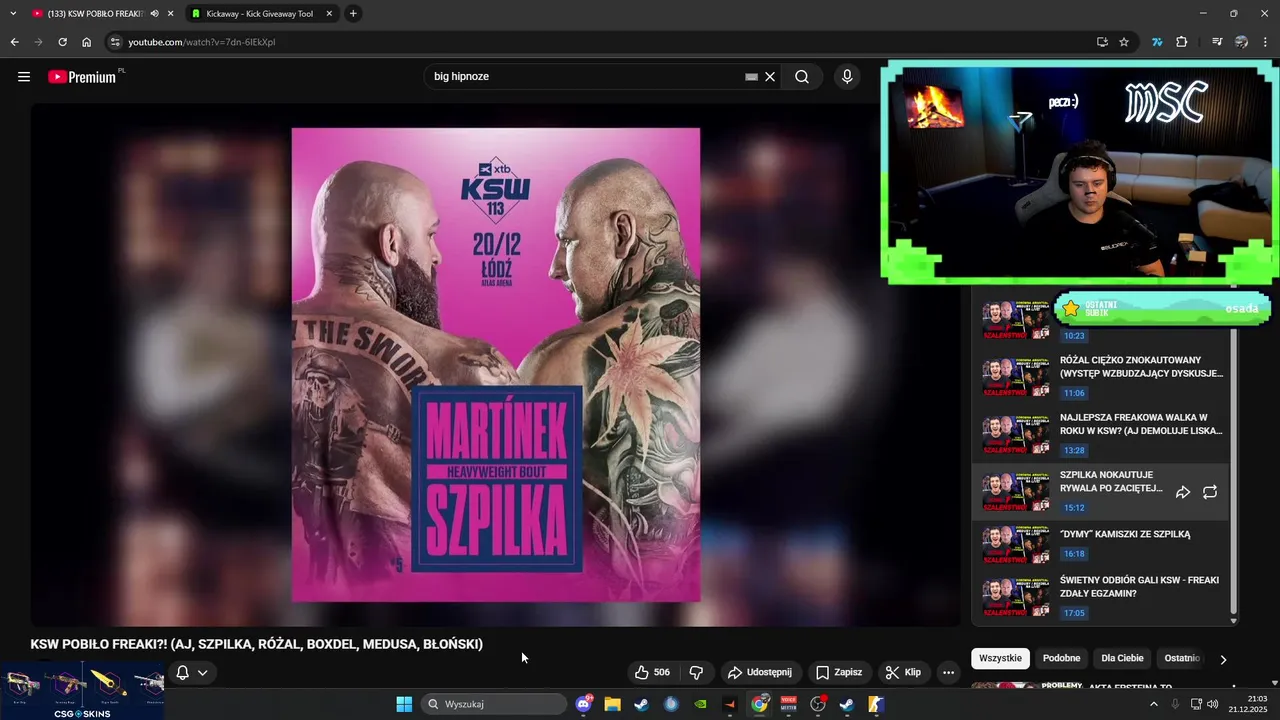Share the video using Udostępnij
Screen dimensions: 1280x720
point(760,672)
